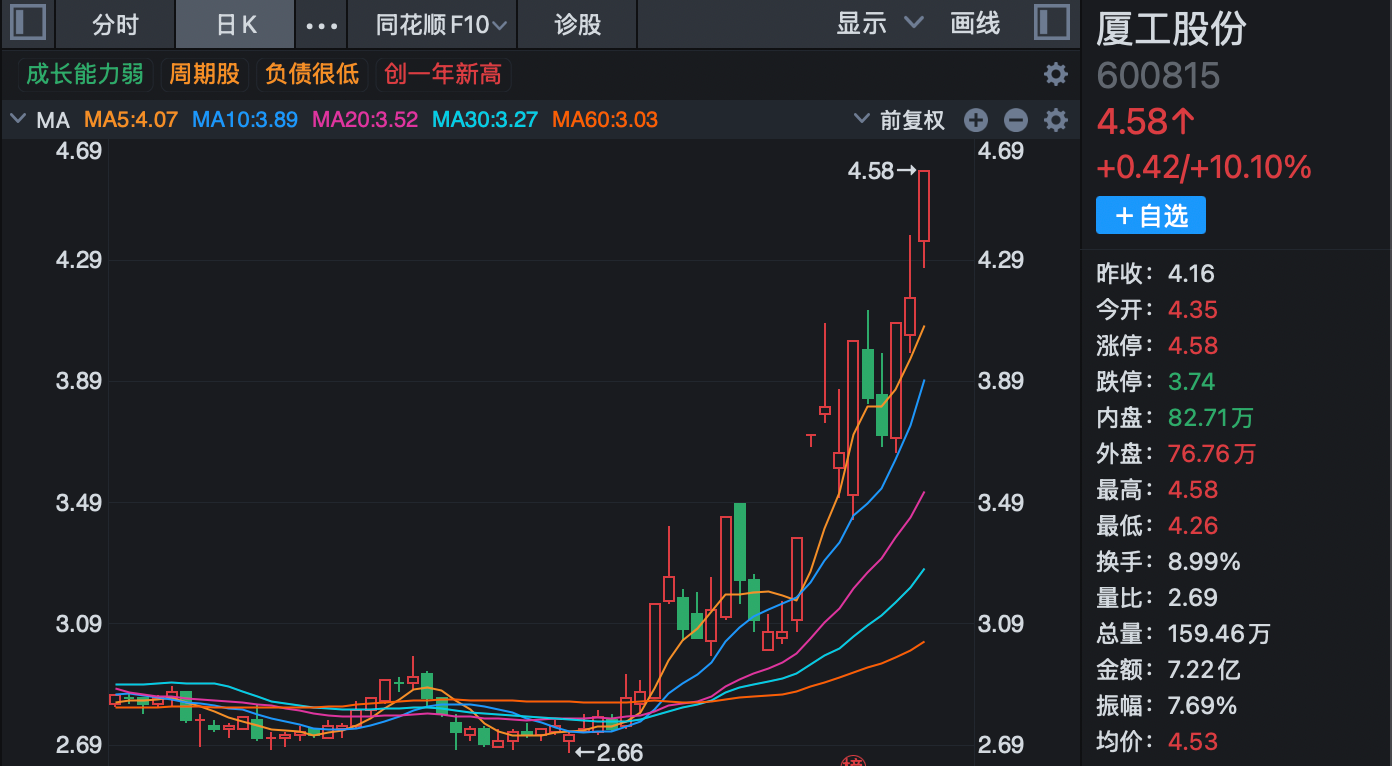Click the 诊股 button
This screenshot has height=766, width=1392.
578,25
